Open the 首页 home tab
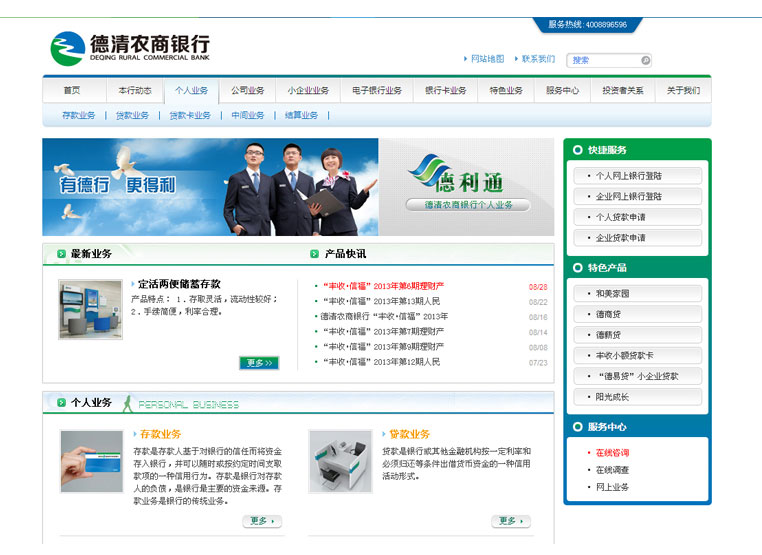This screenshot has height=555, width=762. click(71, 90)
